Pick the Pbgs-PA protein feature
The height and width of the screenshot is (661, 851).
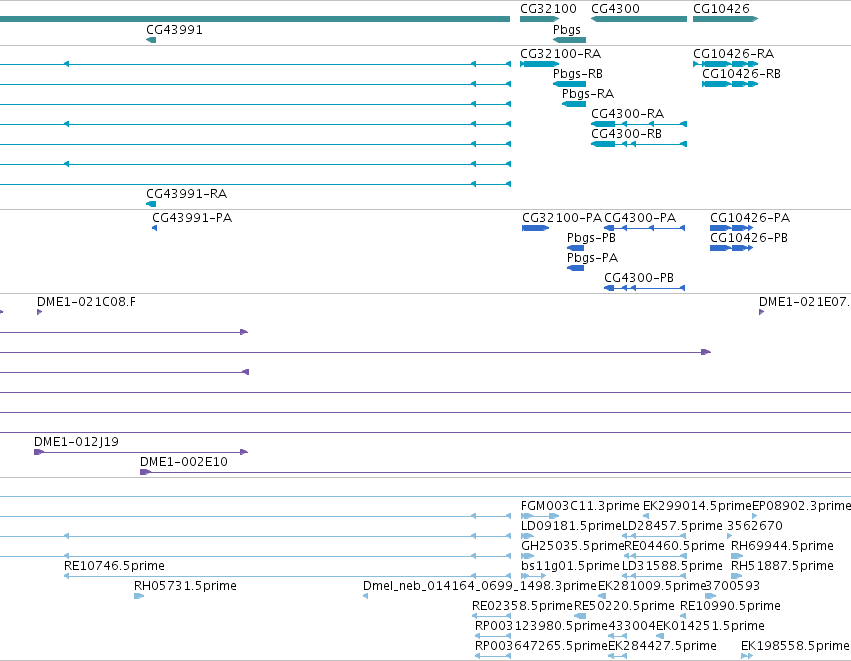(x=575, y=268)
